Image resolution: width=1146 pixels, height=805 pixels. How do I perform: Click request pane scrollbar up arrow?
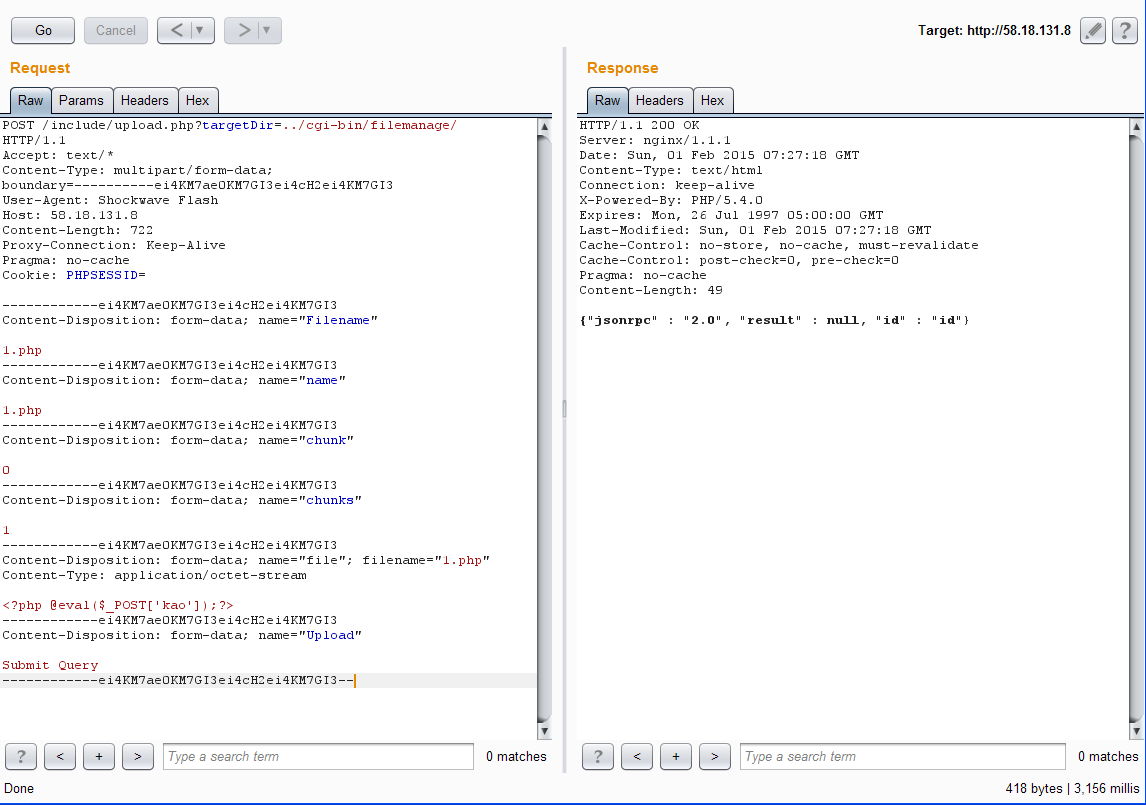[544, 126]
